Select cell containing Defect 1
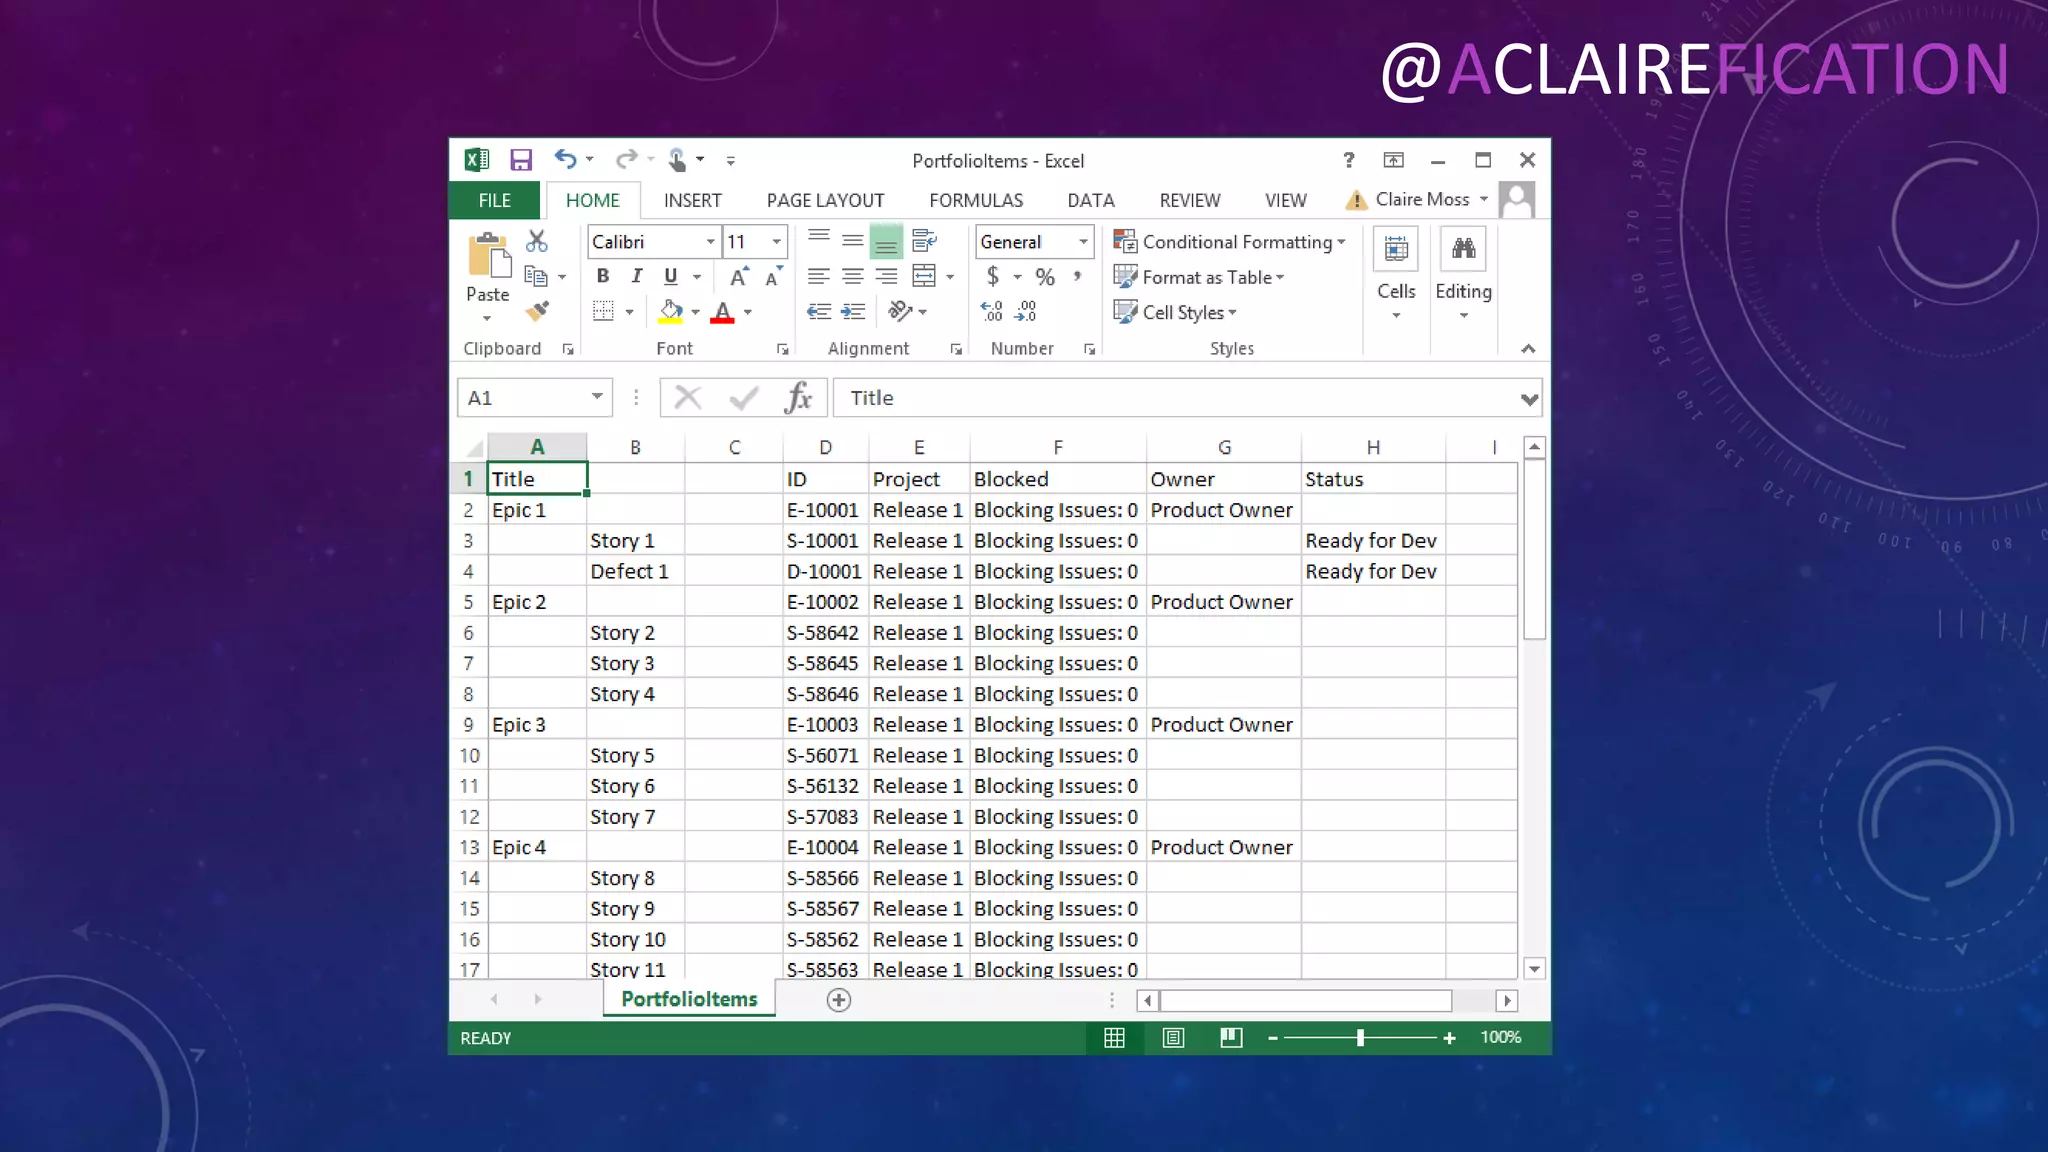This screenshot has width=2048, height=1152. point(629,571)
